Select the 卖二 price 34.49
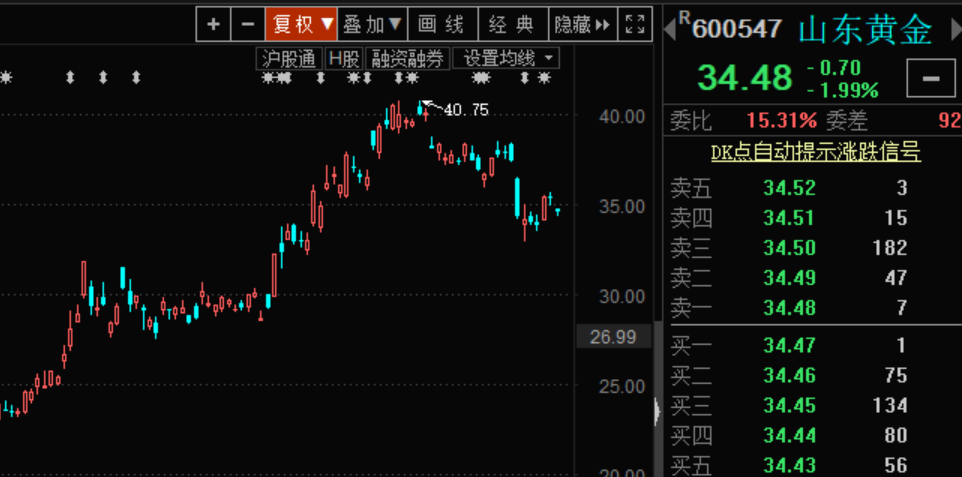The image size is (962, 477). [790, 278]
